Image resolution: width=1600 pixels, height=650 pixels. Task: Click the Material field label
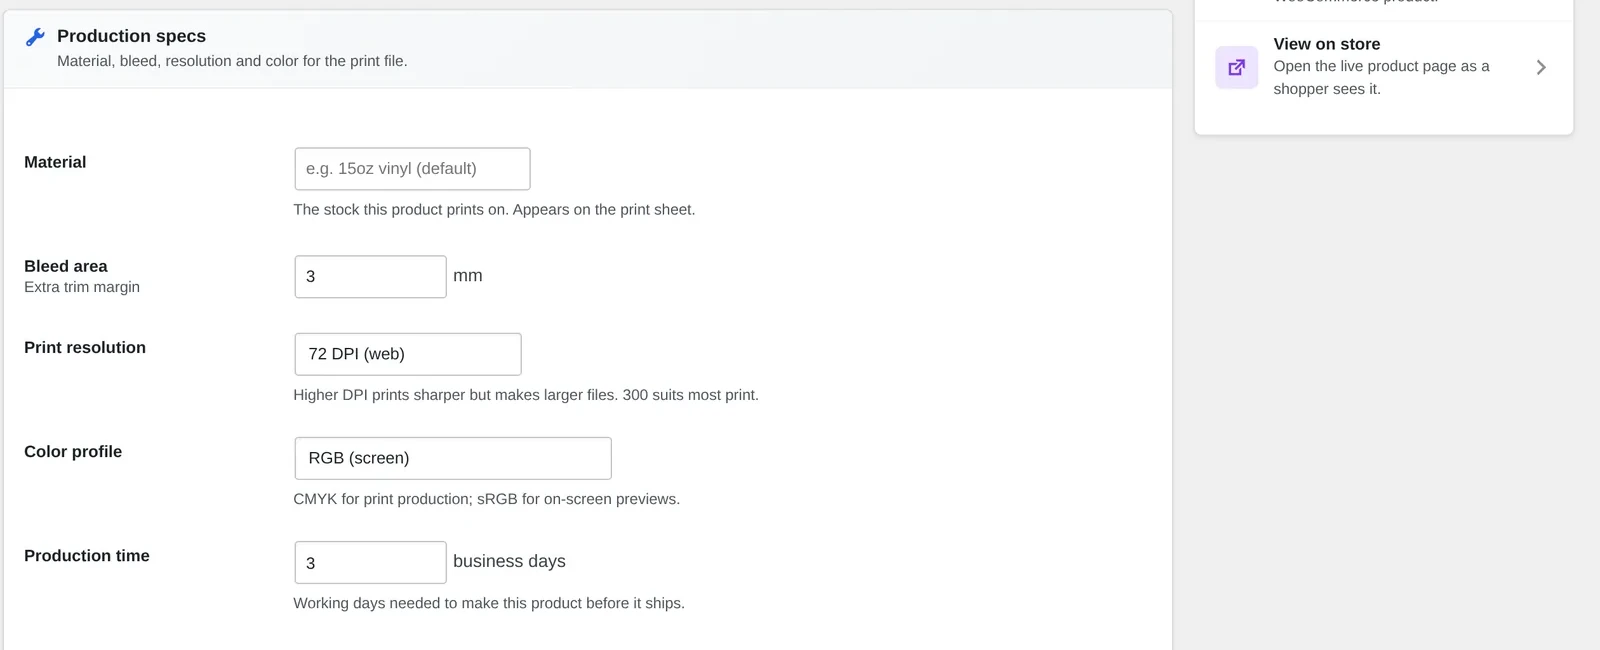(55, 162)
